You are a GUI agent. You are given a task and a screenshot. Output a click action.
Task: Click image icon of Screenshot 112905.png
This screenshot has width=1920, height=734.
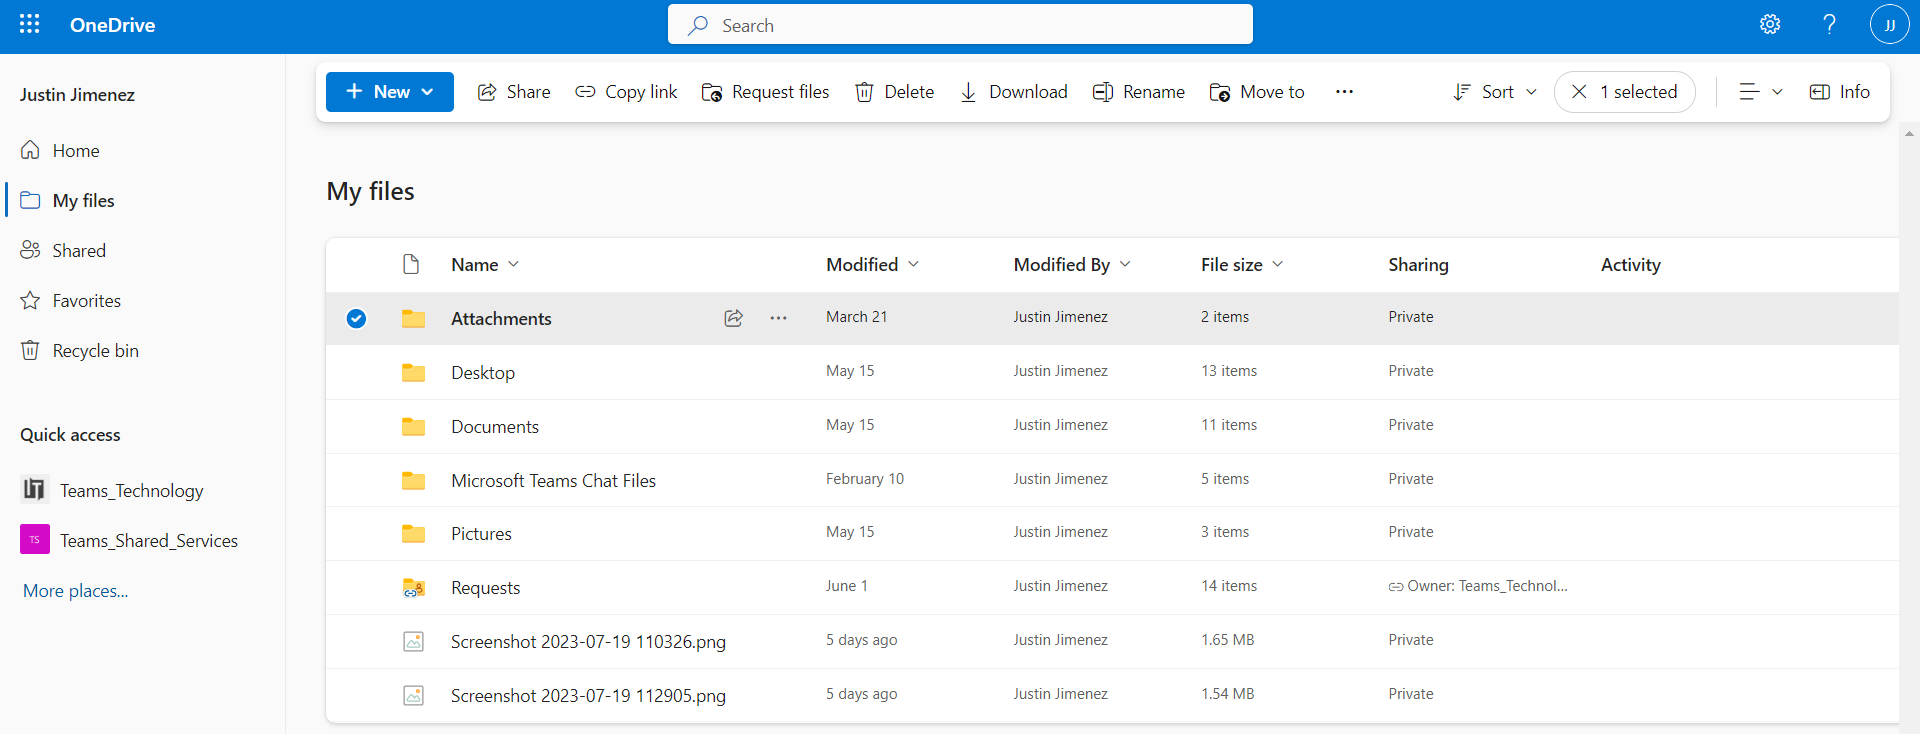(x=413, y=696)
